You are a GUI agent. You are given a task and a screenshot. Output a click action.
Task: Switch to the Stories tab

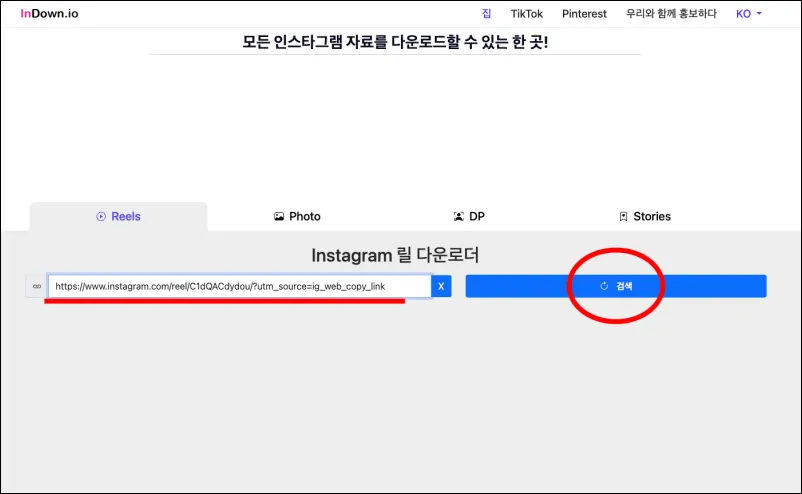pyautogui.click(x=644, y=216)
